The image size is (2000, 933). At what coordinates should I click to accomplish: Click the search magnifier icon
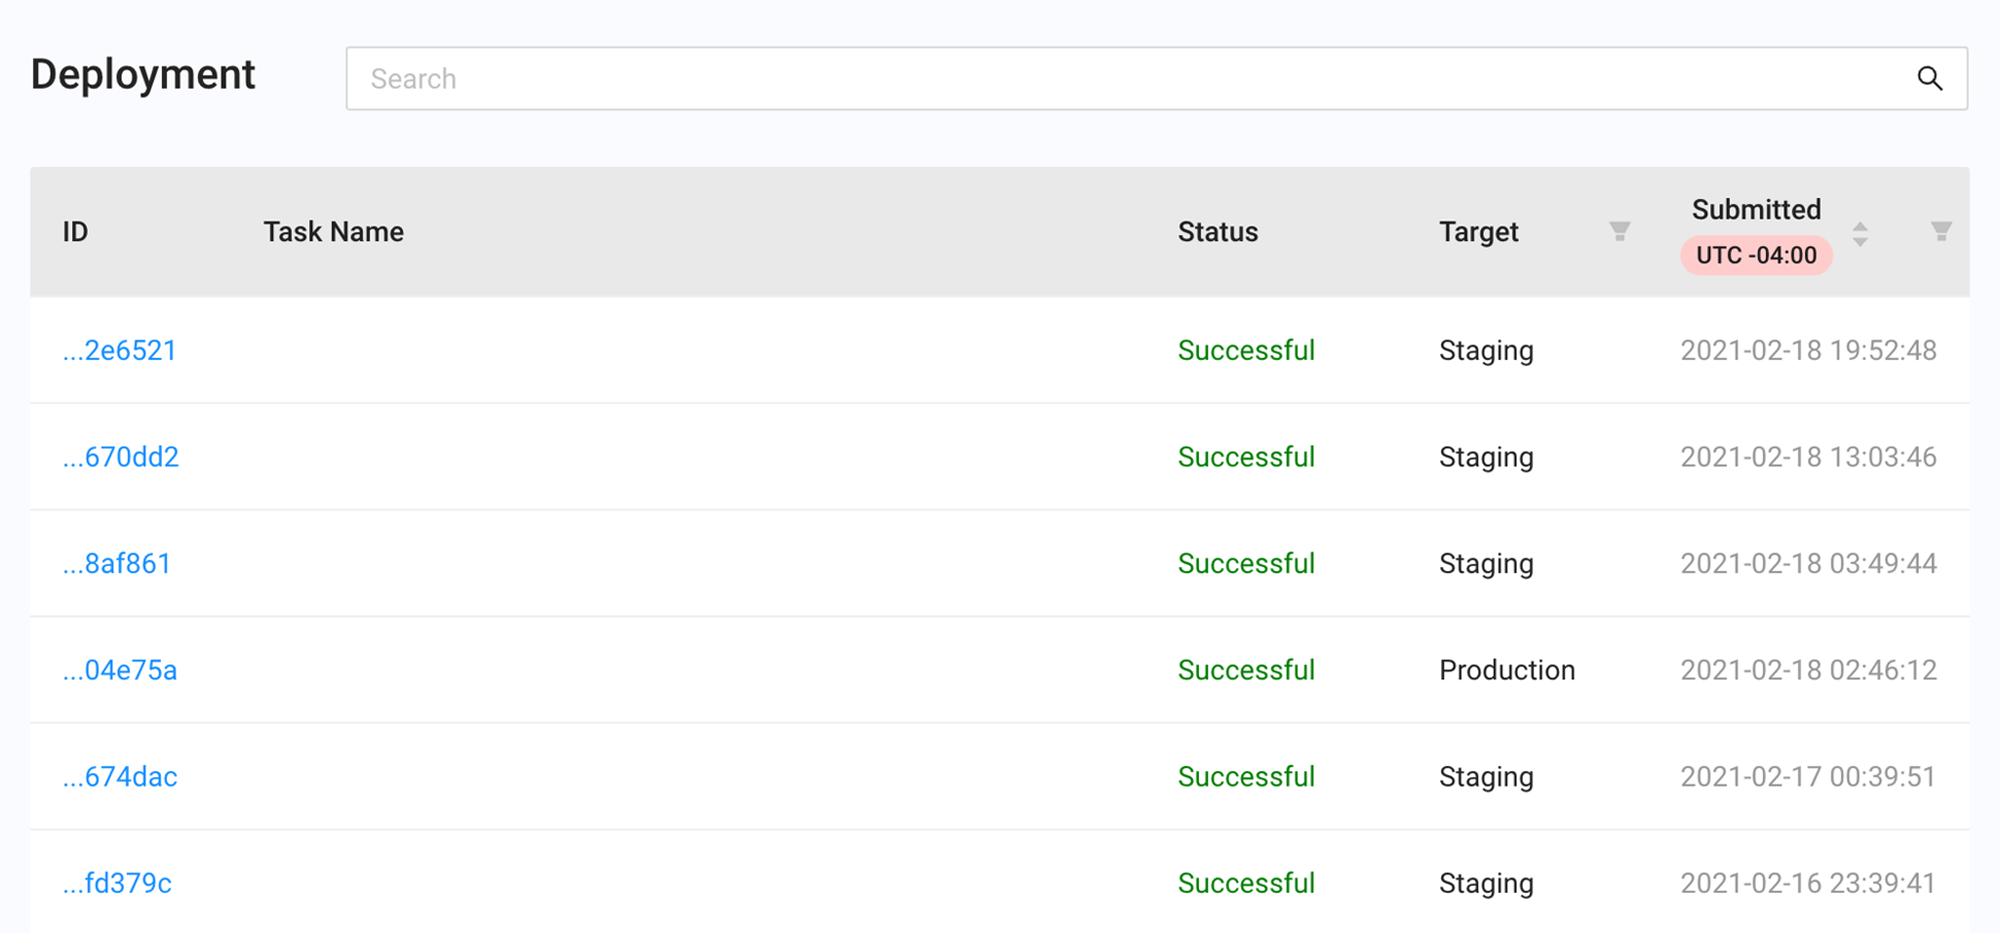[1930, 78]
